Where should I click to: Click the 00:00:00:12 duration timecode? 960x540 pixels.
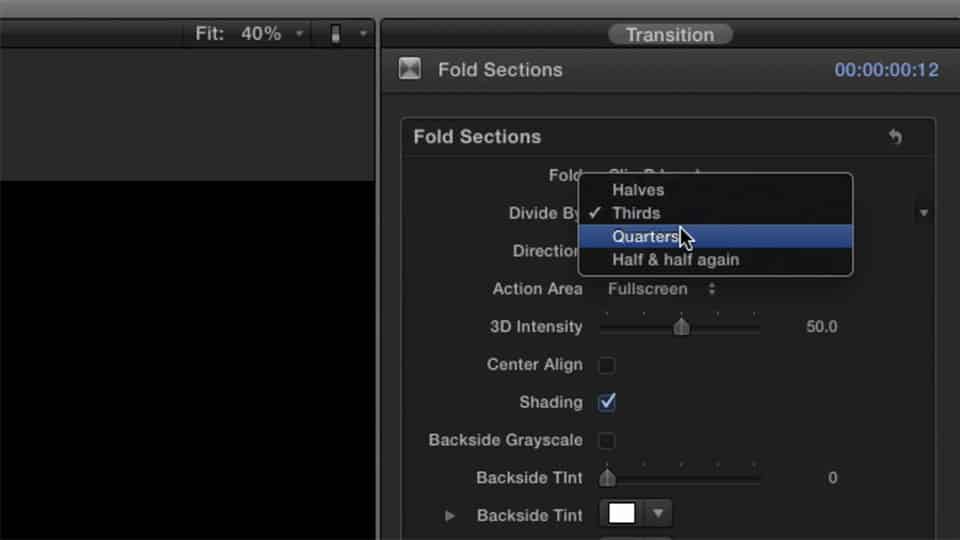pos(886,70)
